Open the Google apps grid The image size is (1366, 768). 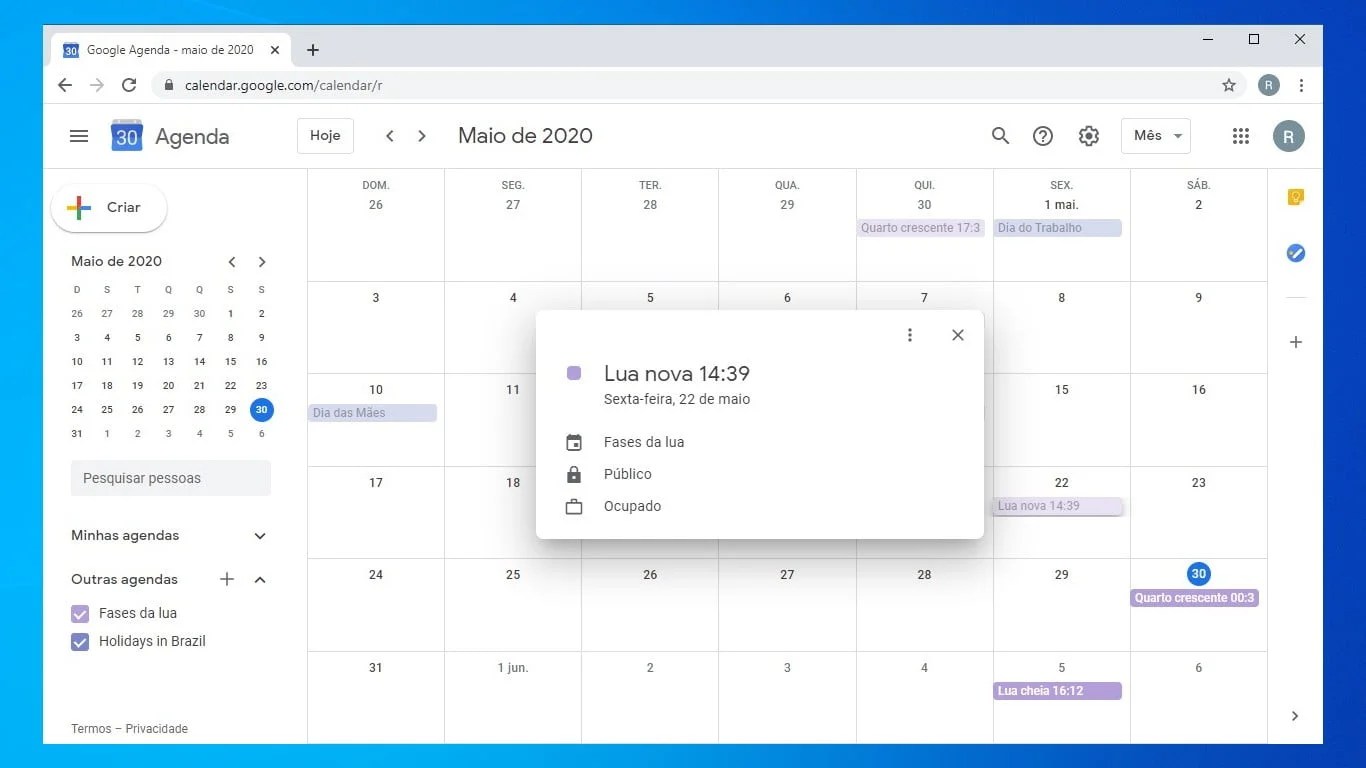(x=1241, y=136)
